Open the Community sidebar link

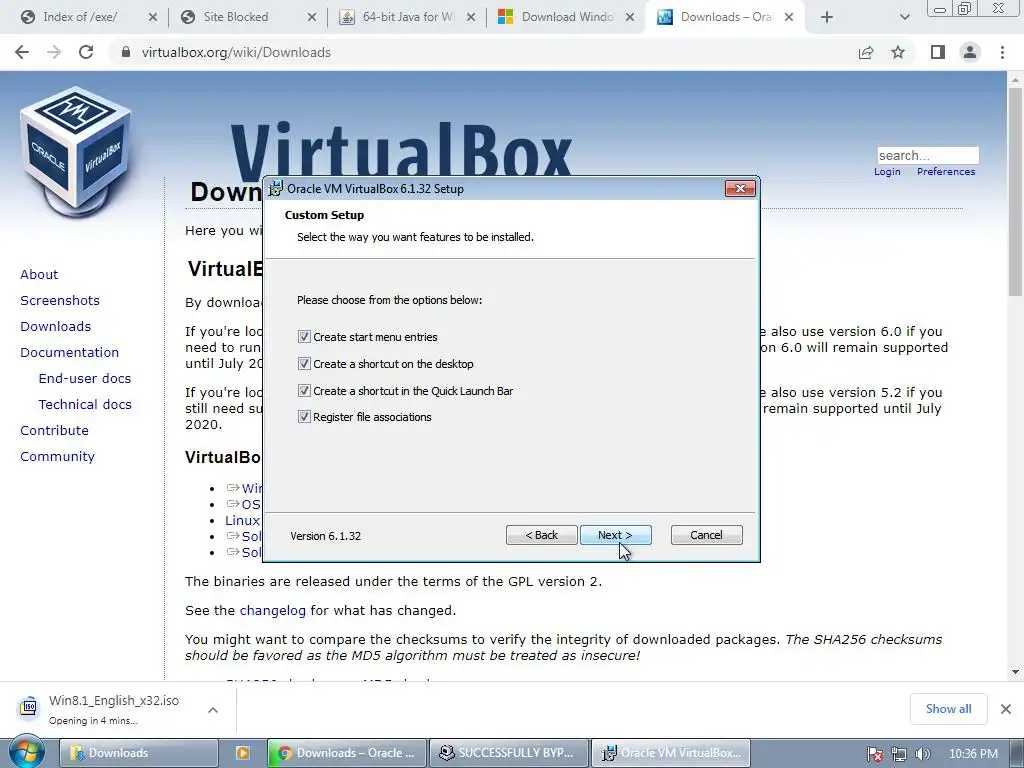coord(57,456)
